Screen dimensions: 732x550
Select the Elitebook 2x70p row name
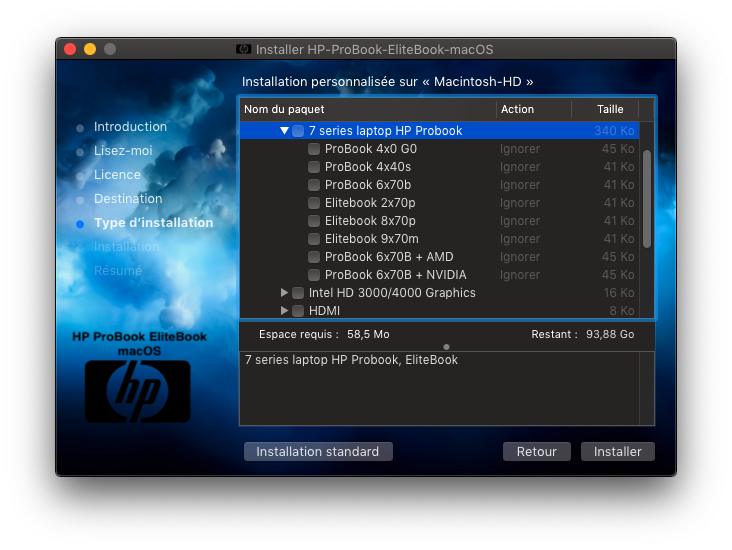pyautogui.click(x=370, y=203)
